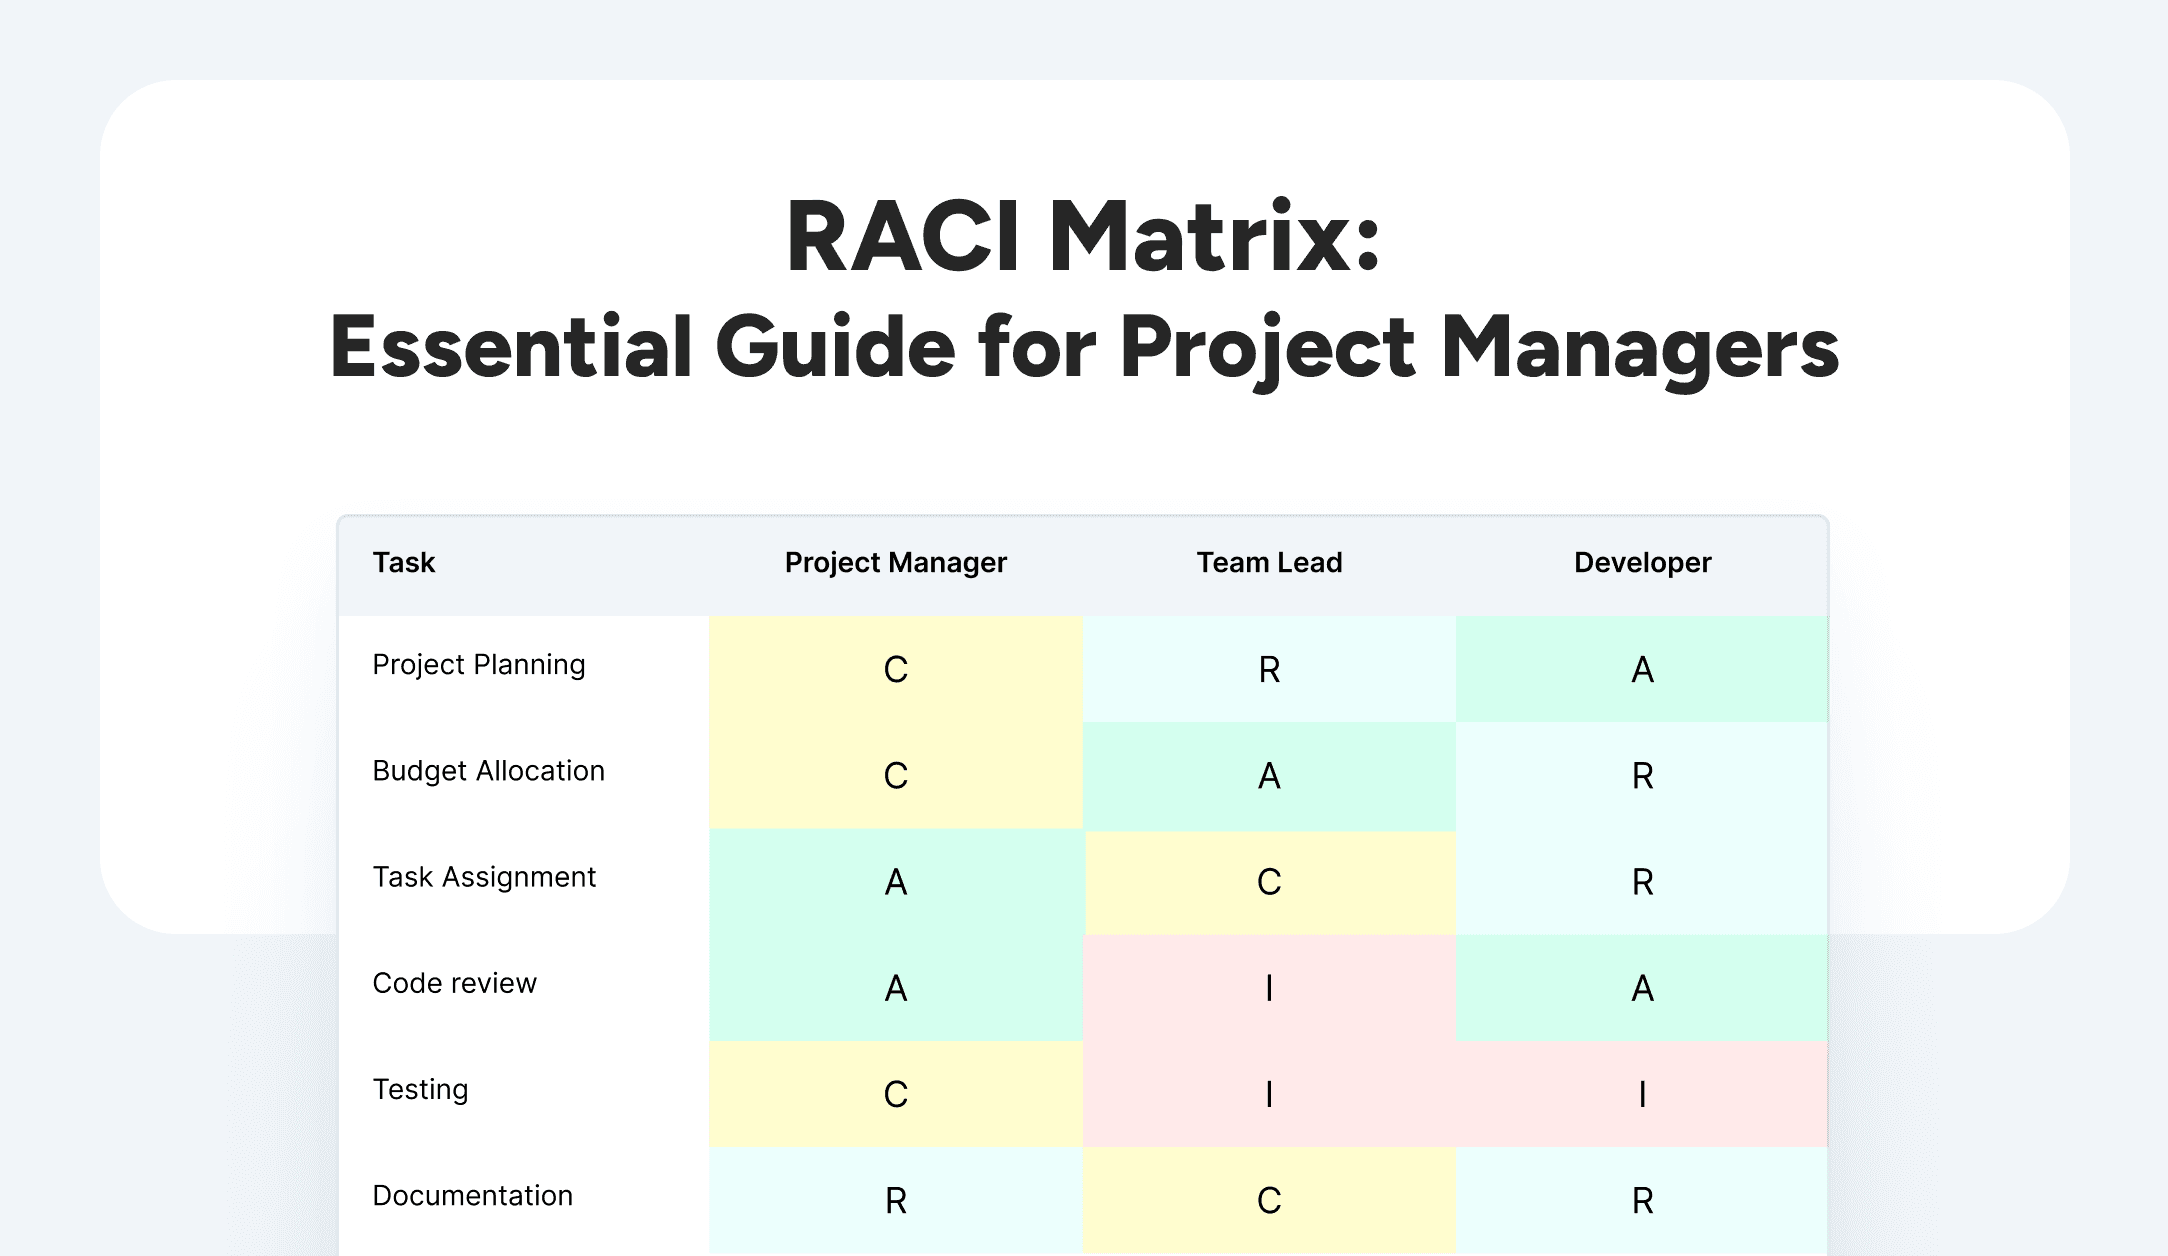Select the 'Project Manager' column header

896,562
